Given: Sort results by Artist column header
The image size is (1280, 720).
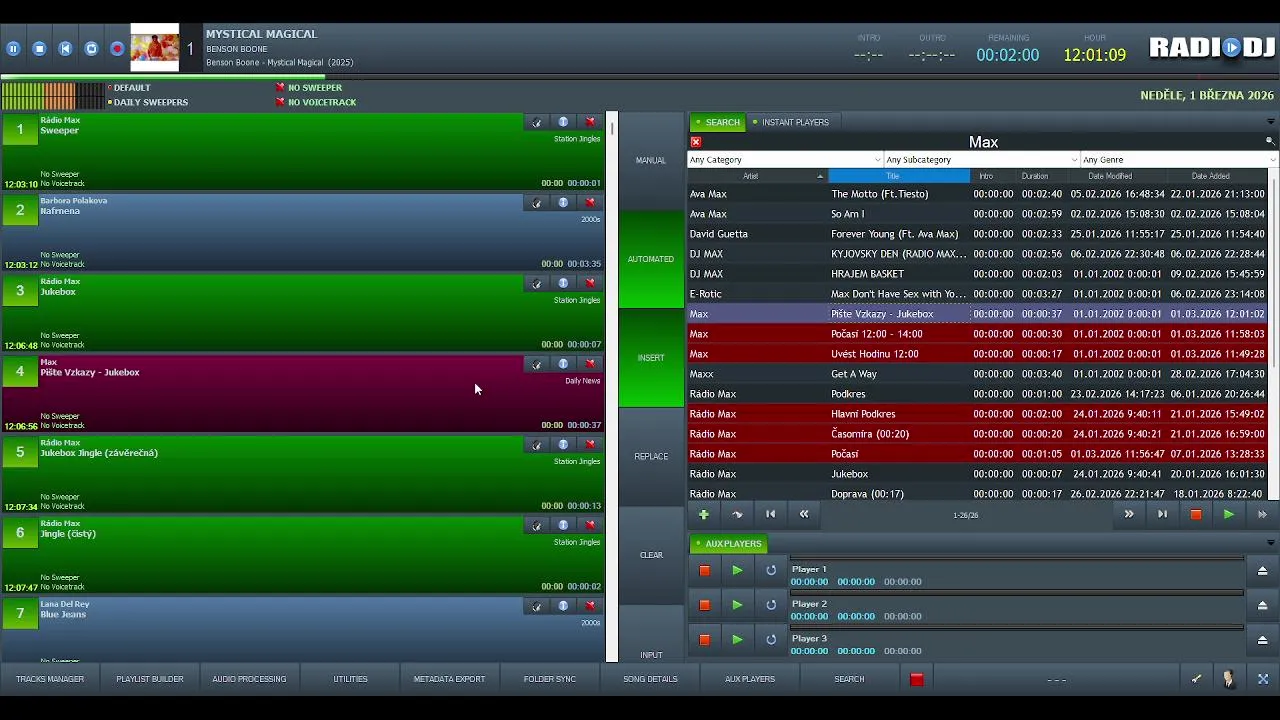Looking at the screenshot, I should (757, 176).
